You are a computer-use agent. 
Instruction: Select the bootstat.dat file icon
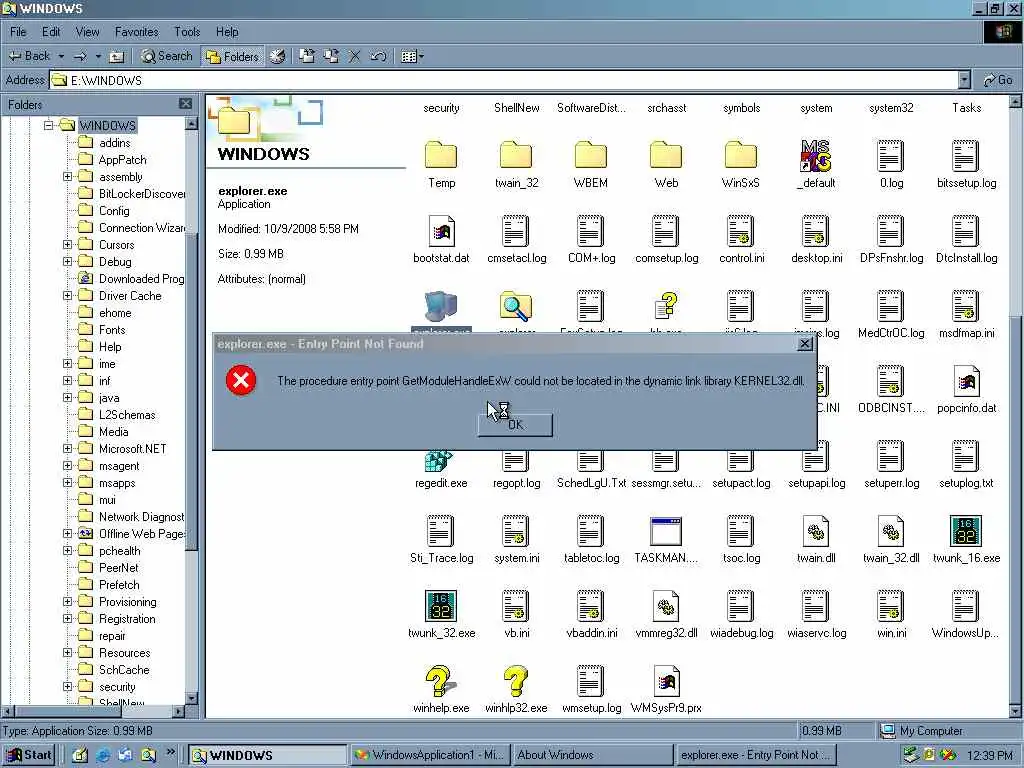441,232
